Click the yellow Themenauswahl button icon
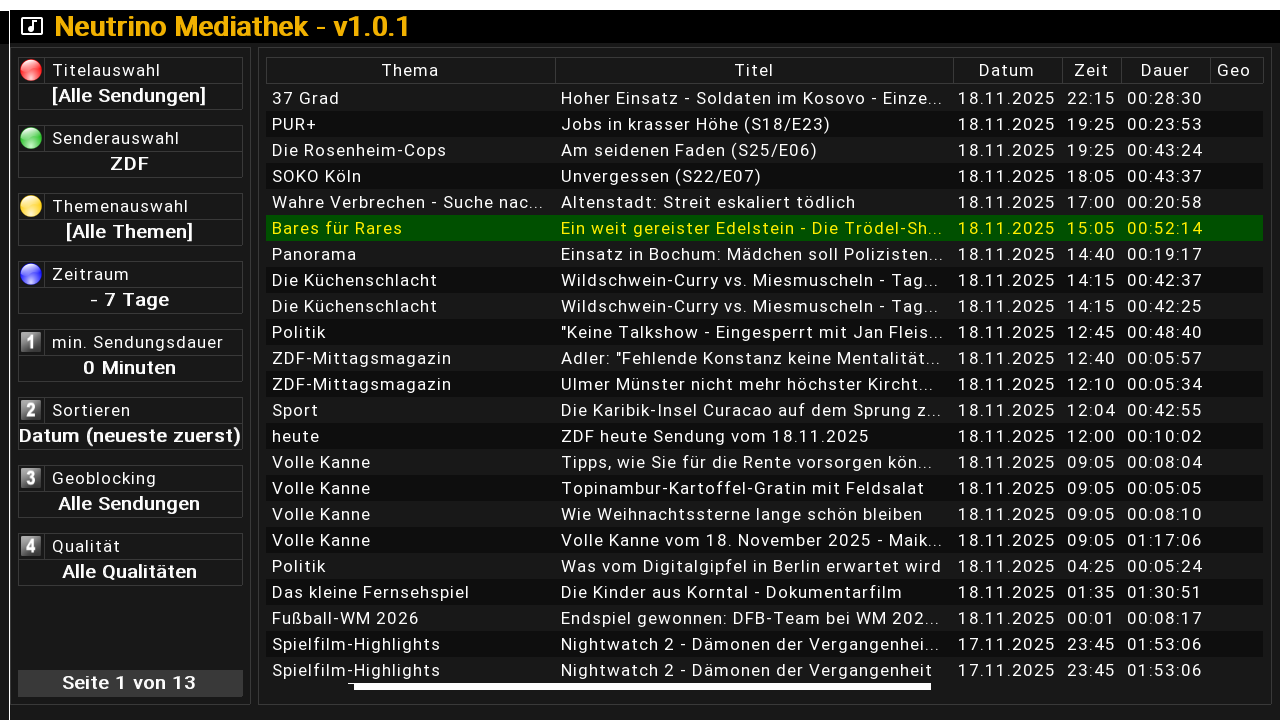Viewport: 1280px width, 720px height. point(31,206)
